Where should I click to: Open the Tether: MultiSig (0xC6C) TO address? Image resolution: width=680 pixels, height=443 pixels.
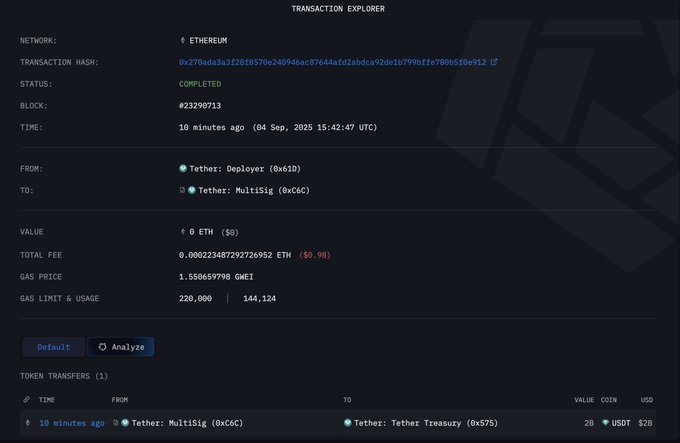pyautogui.click(x=254, y=190)
